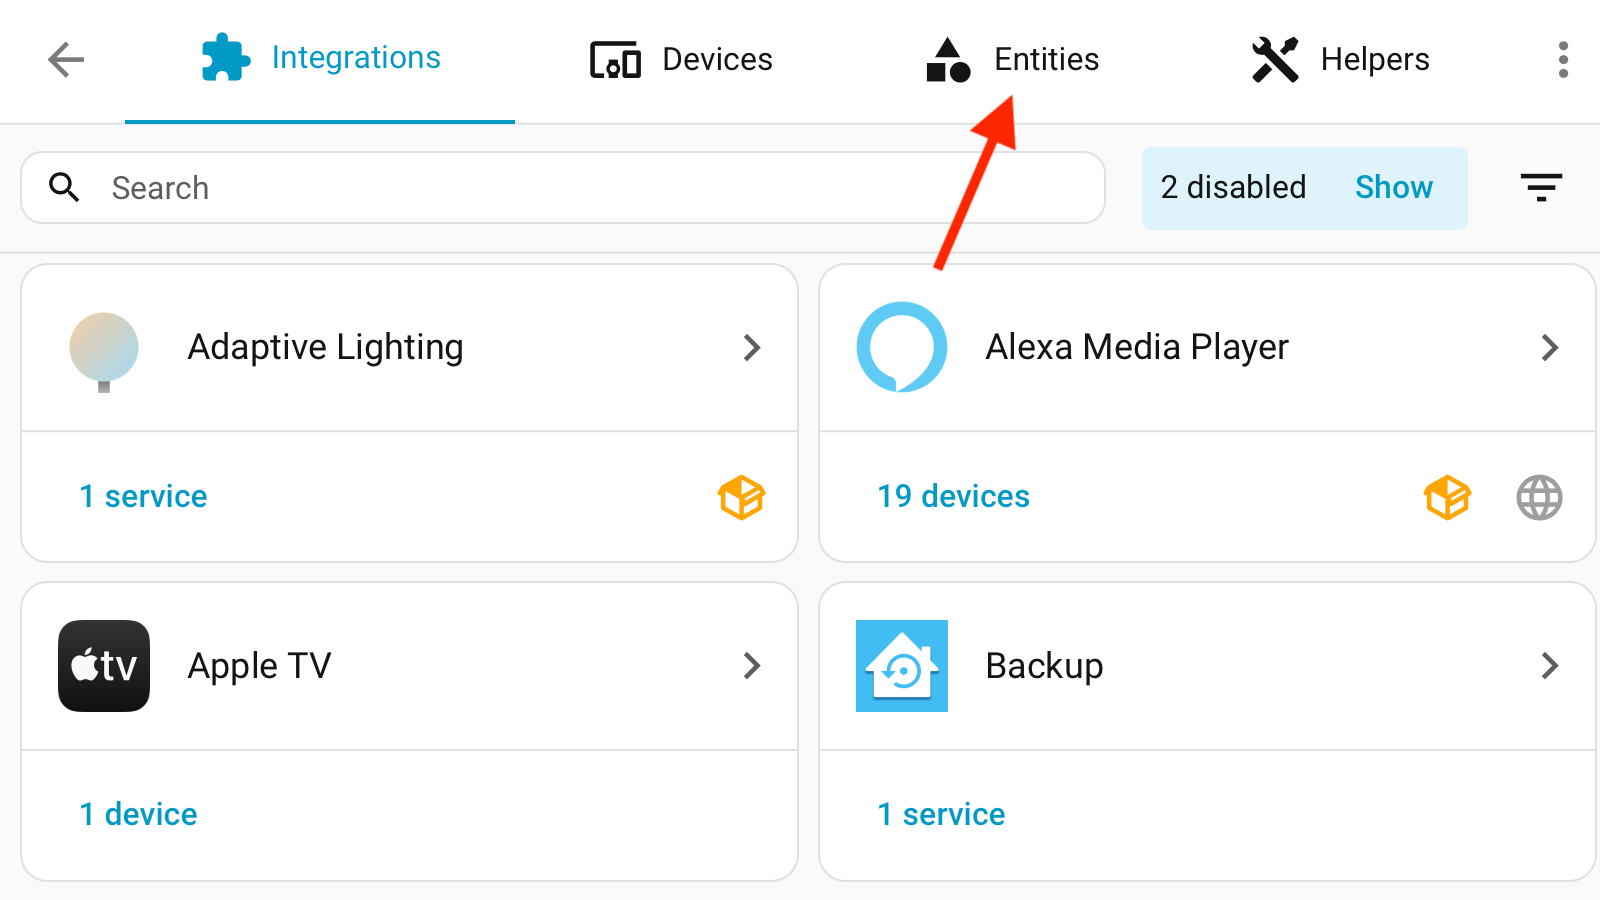Expand Apple TV with its chevron
The width and height of the screenshot is (1600, 900).
pos(752,666)
